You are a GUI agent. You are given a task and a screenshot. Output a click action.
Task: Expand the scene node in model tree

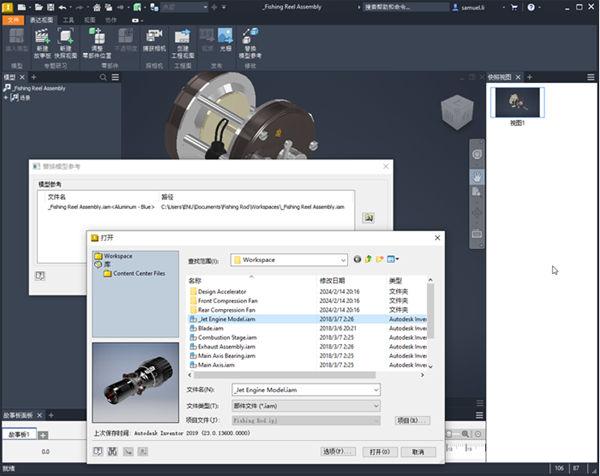[x=6, y=98]
